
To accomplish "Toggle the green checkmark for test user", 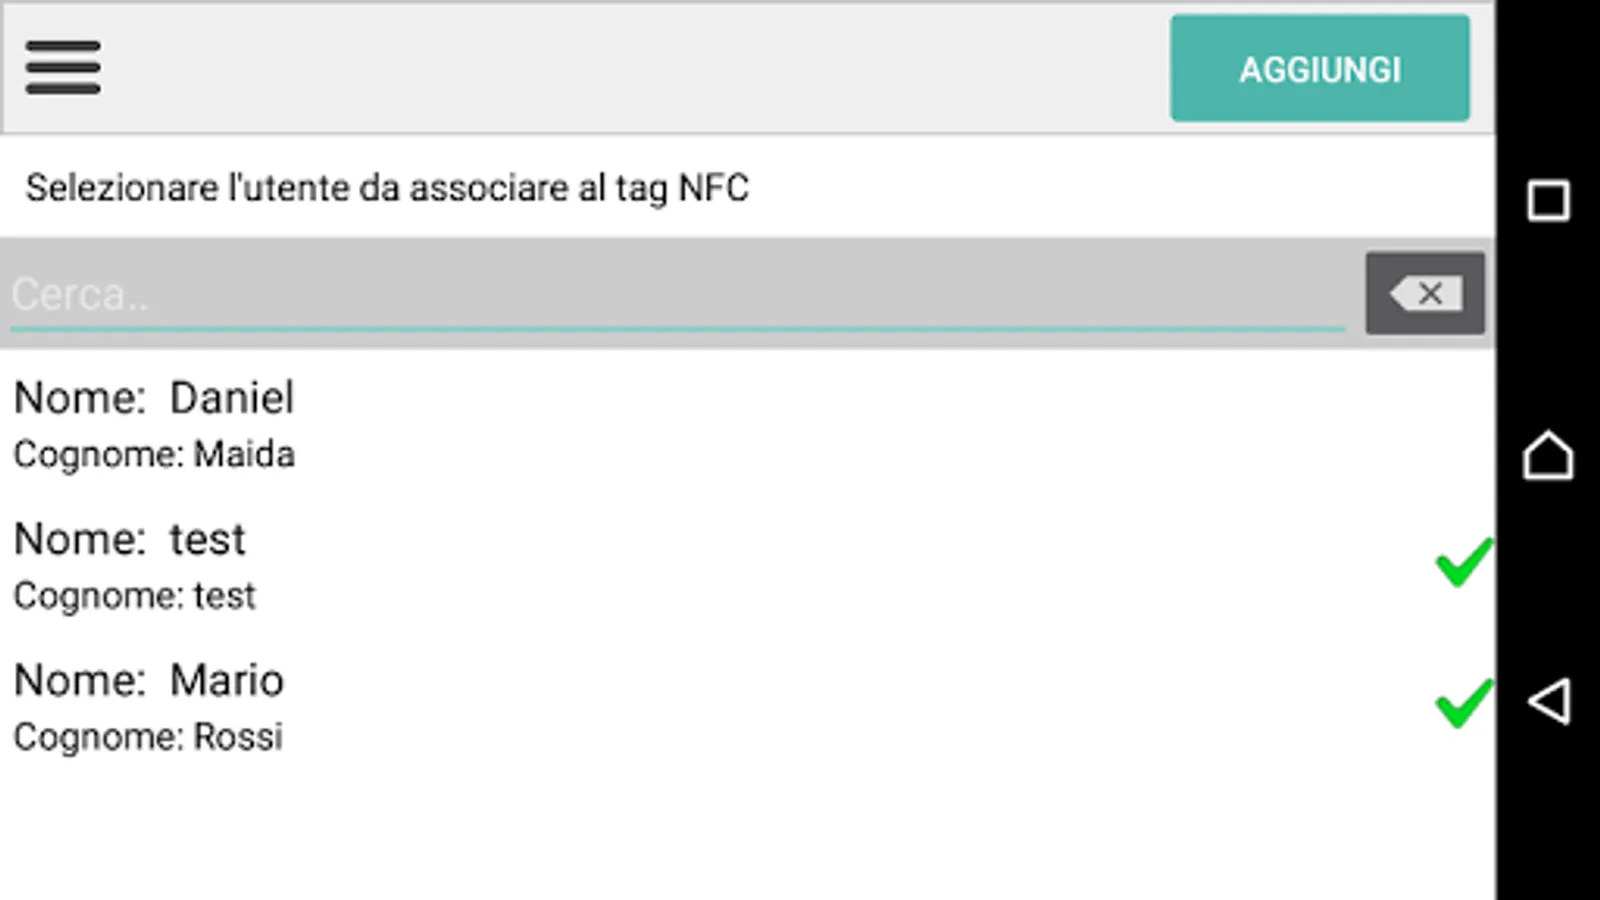I will [1464, 563].
